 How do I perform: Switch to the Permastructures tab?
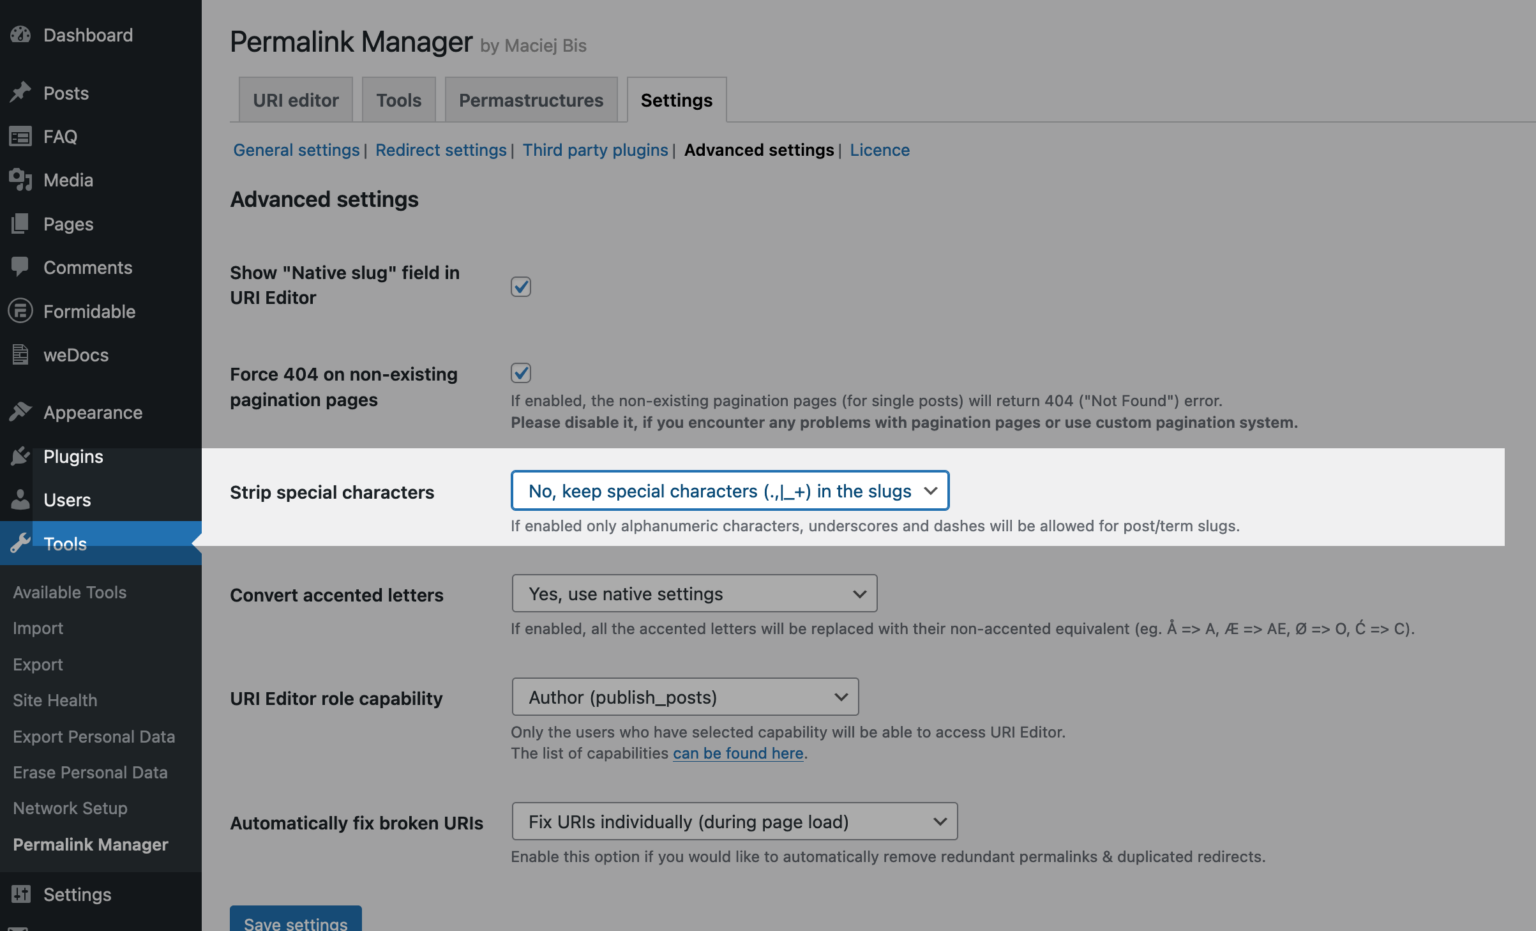click(x=531, y=99)
